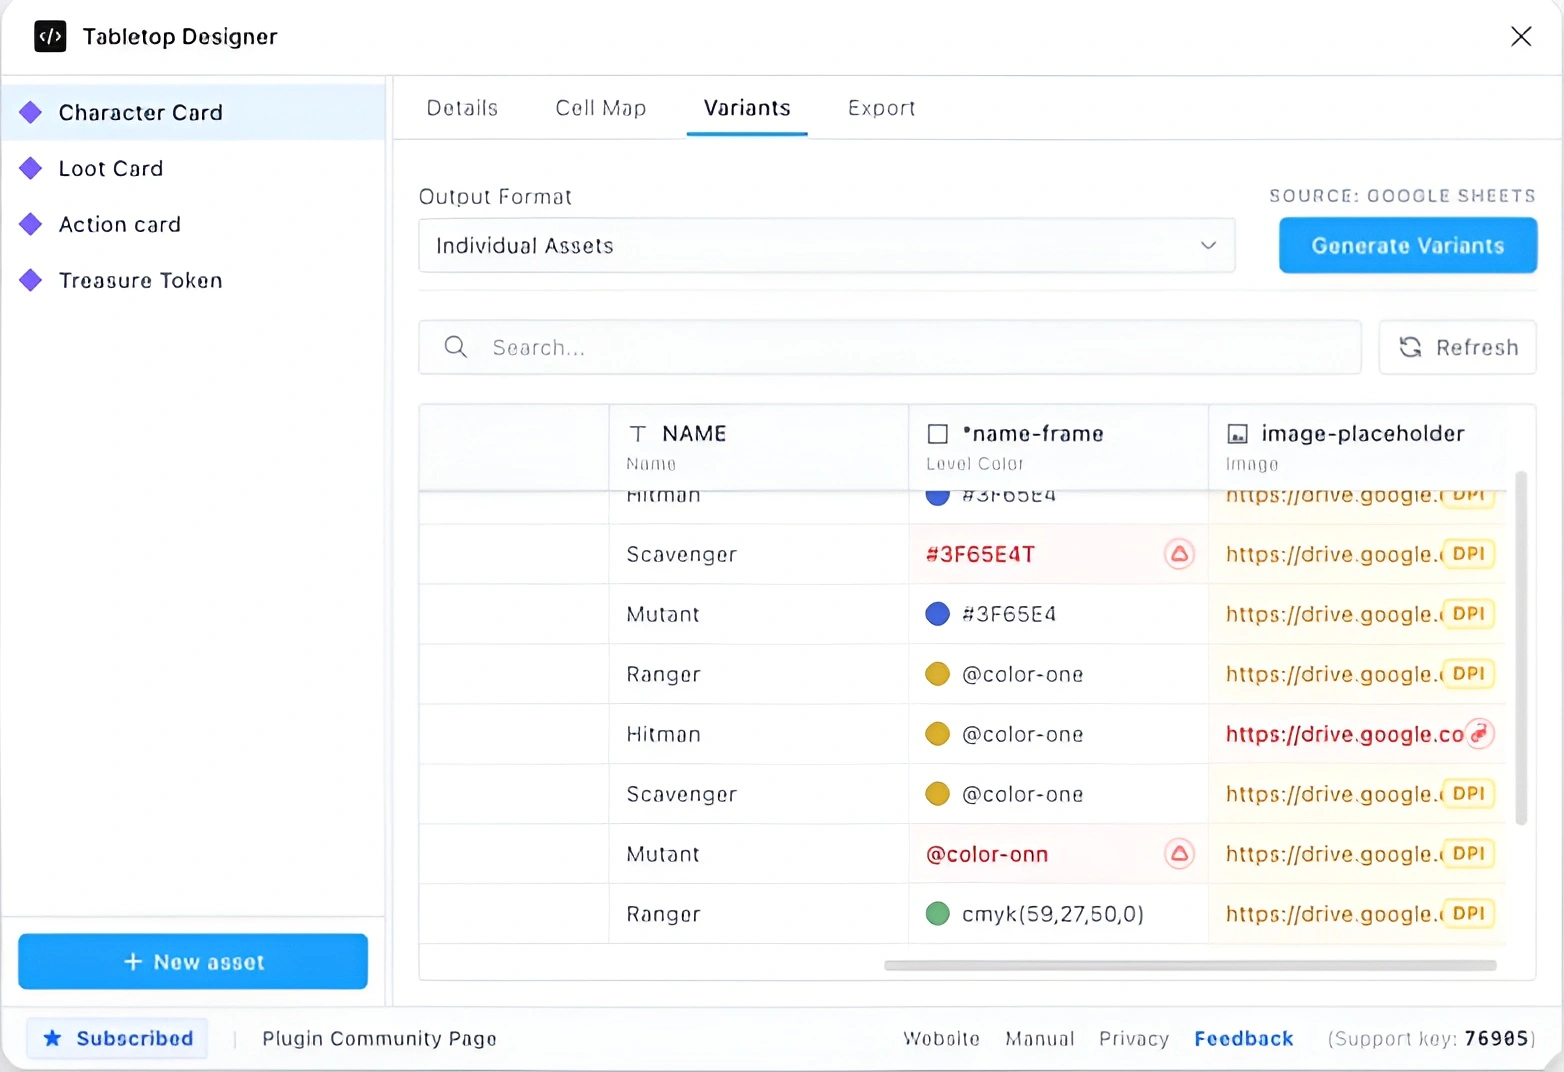This screenshot has width=1564, height=1072.
Task: Click the warning icon in Scavenger #3F65E4T row
Action: click(x=1179, y=554)
